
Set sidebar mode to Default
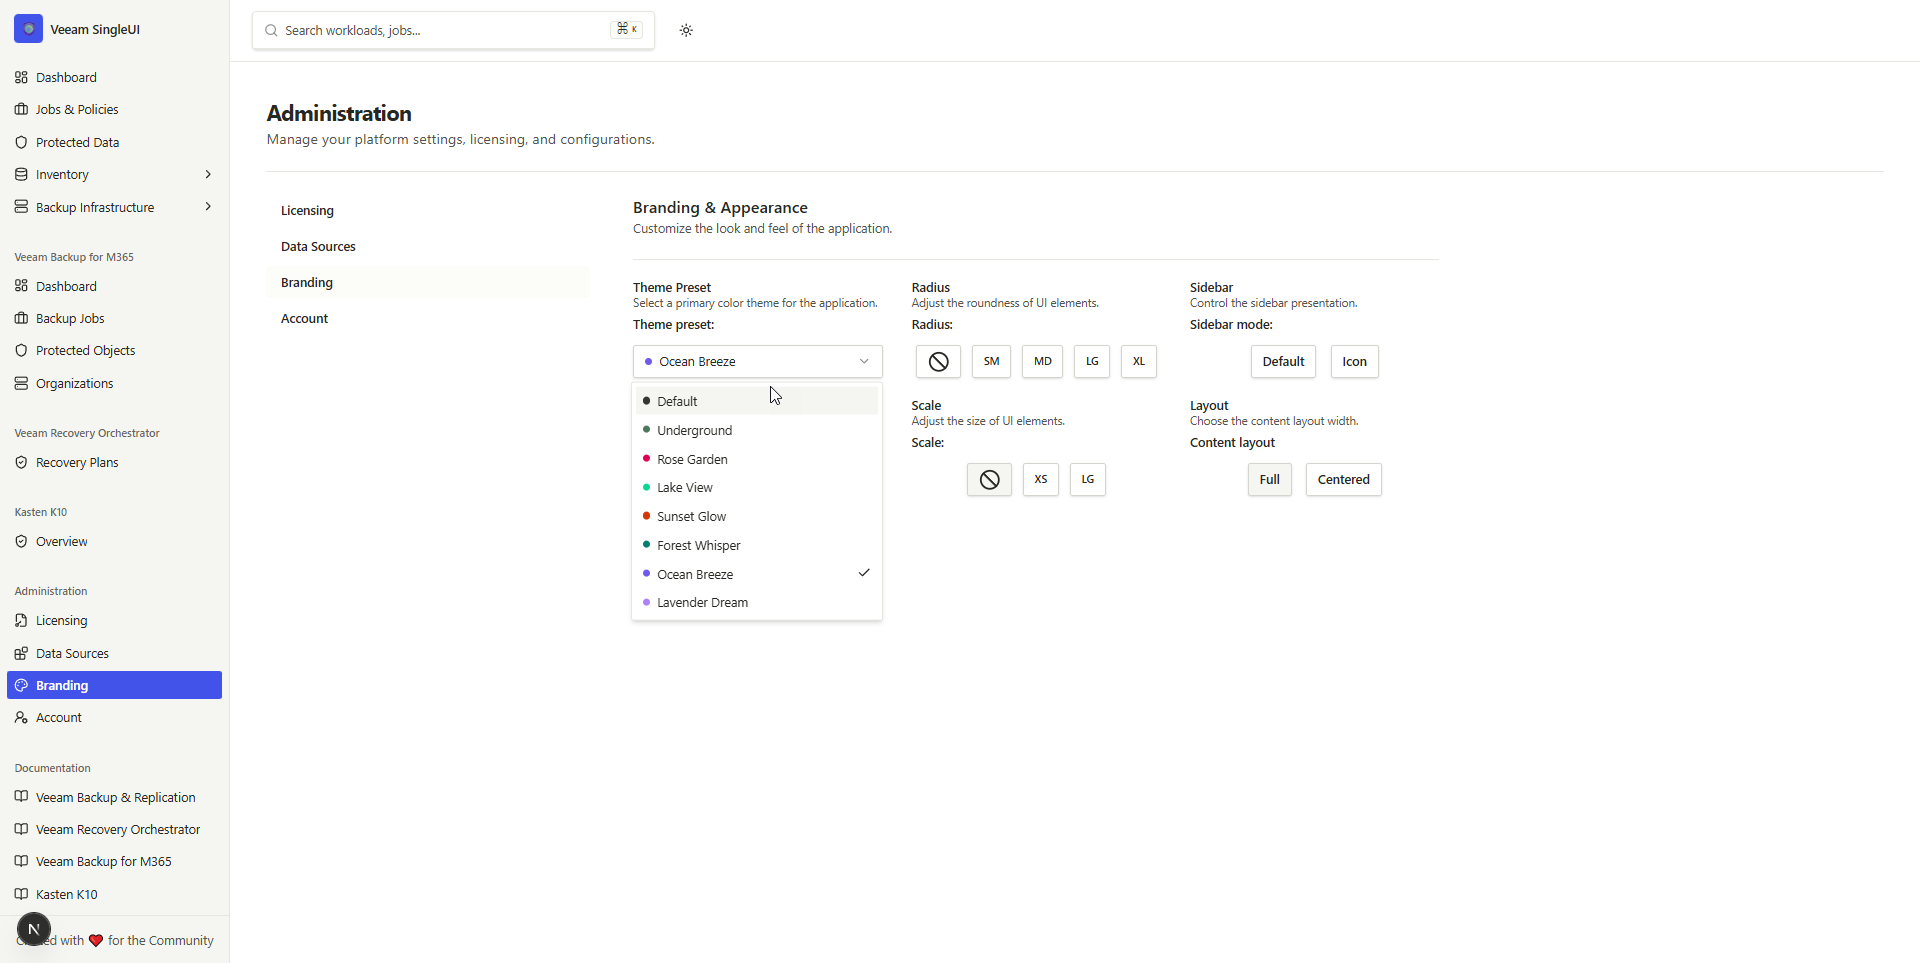tap(1283, 362)
